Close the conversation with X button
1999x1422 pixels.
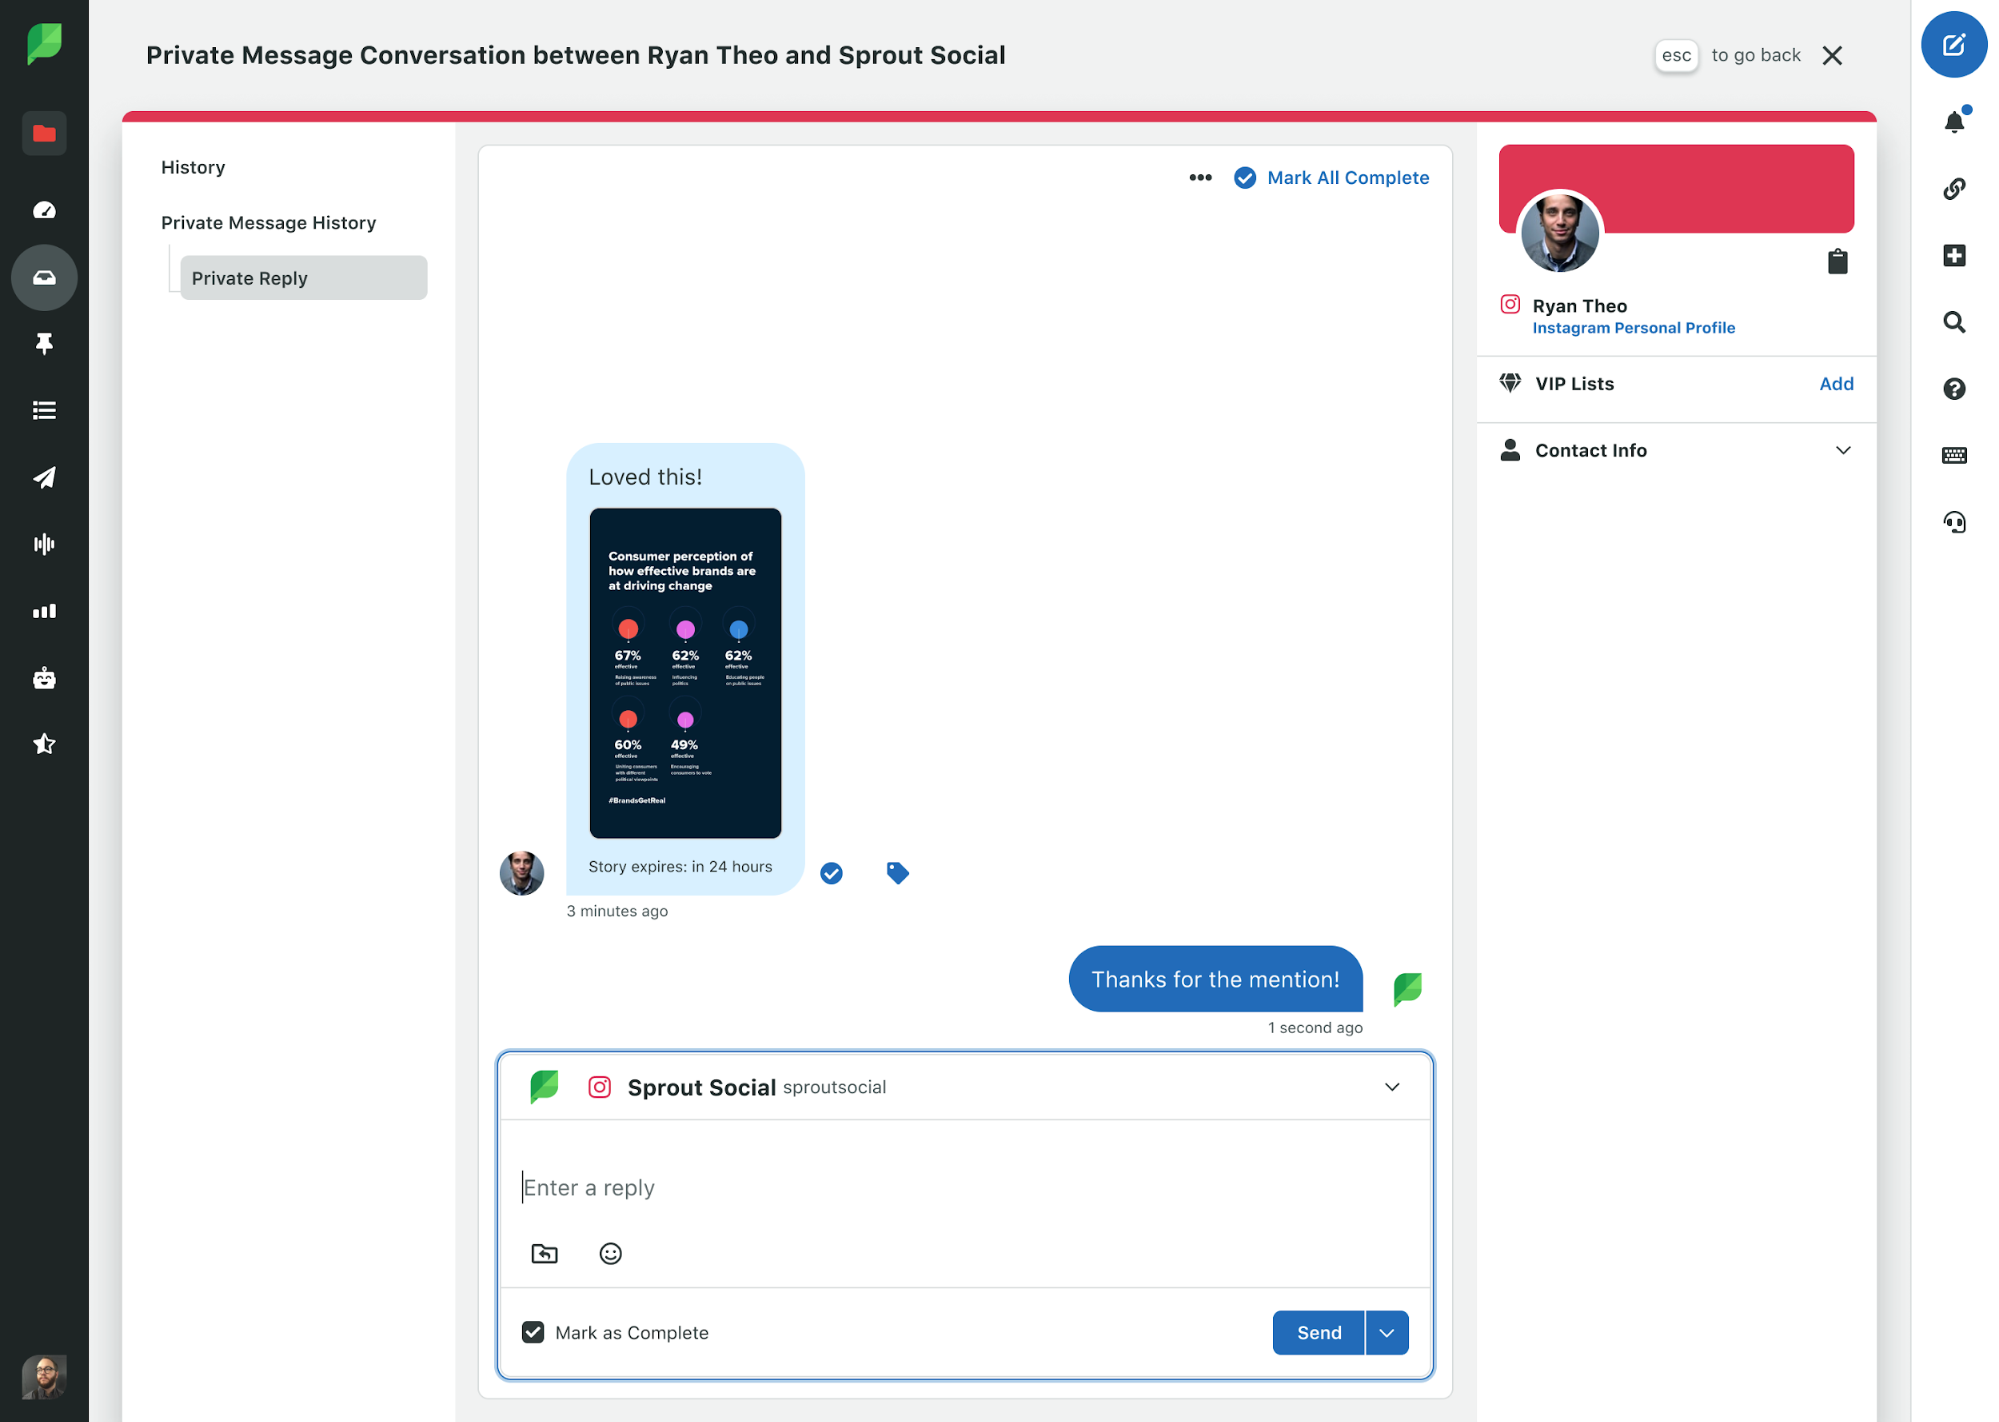click(x=1832, y=55)
